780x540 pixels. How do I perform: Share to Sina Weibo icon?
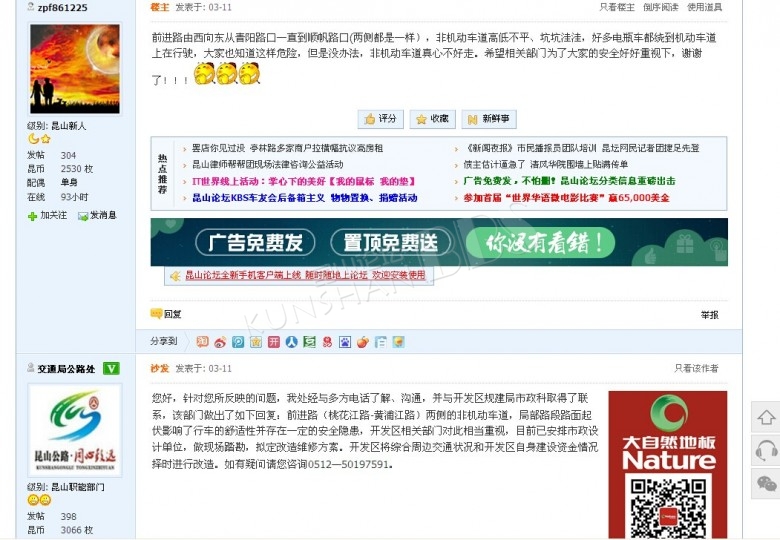click(219, 342)
